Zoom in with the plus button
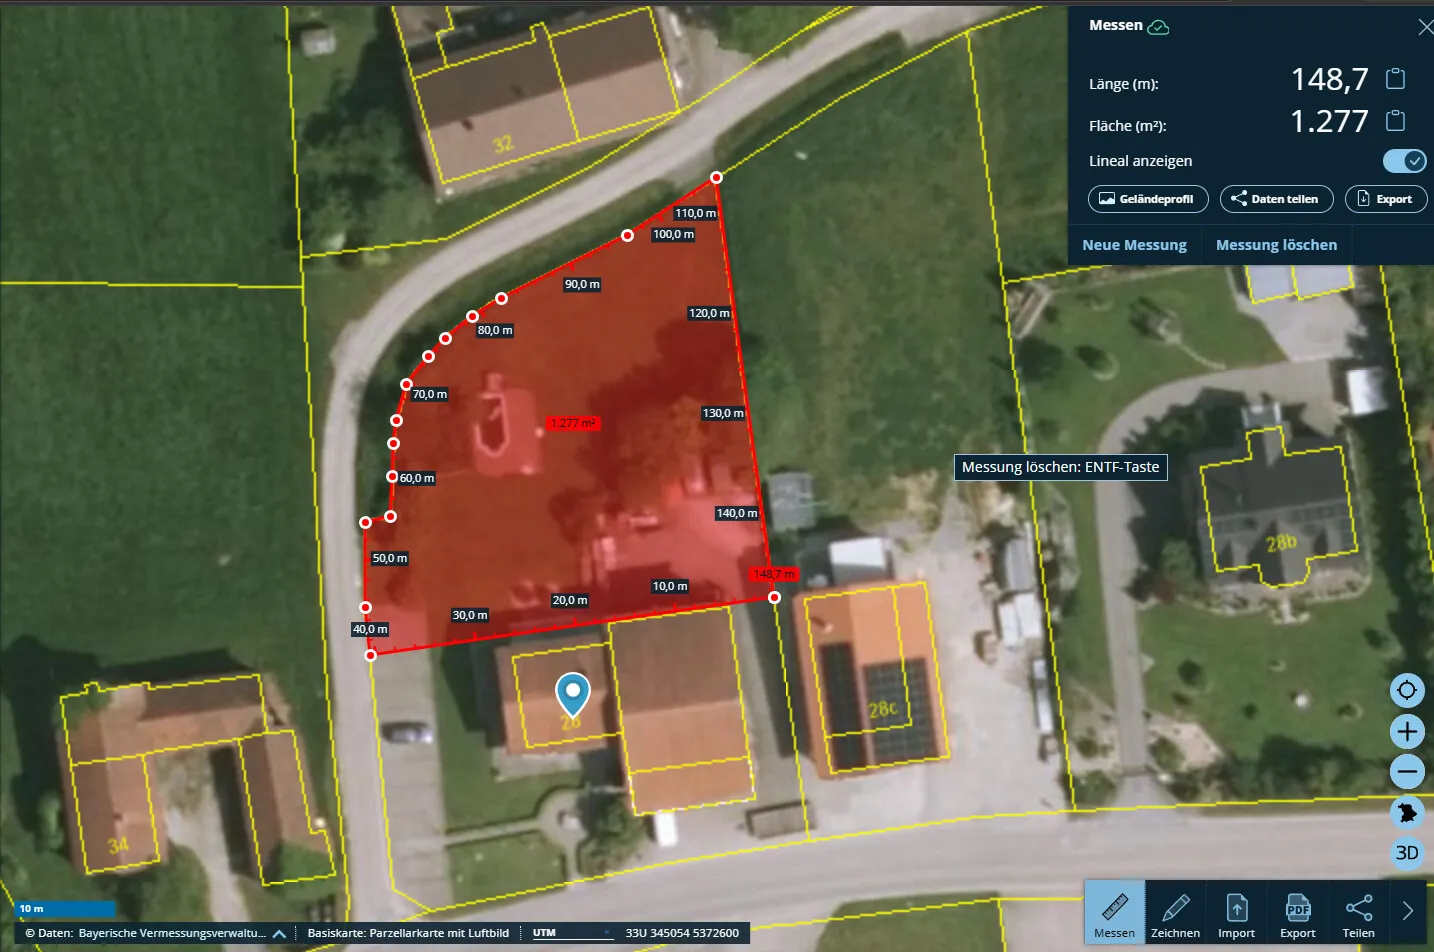The width and height of the screenshot is (1434, 952). (1407, 731)
